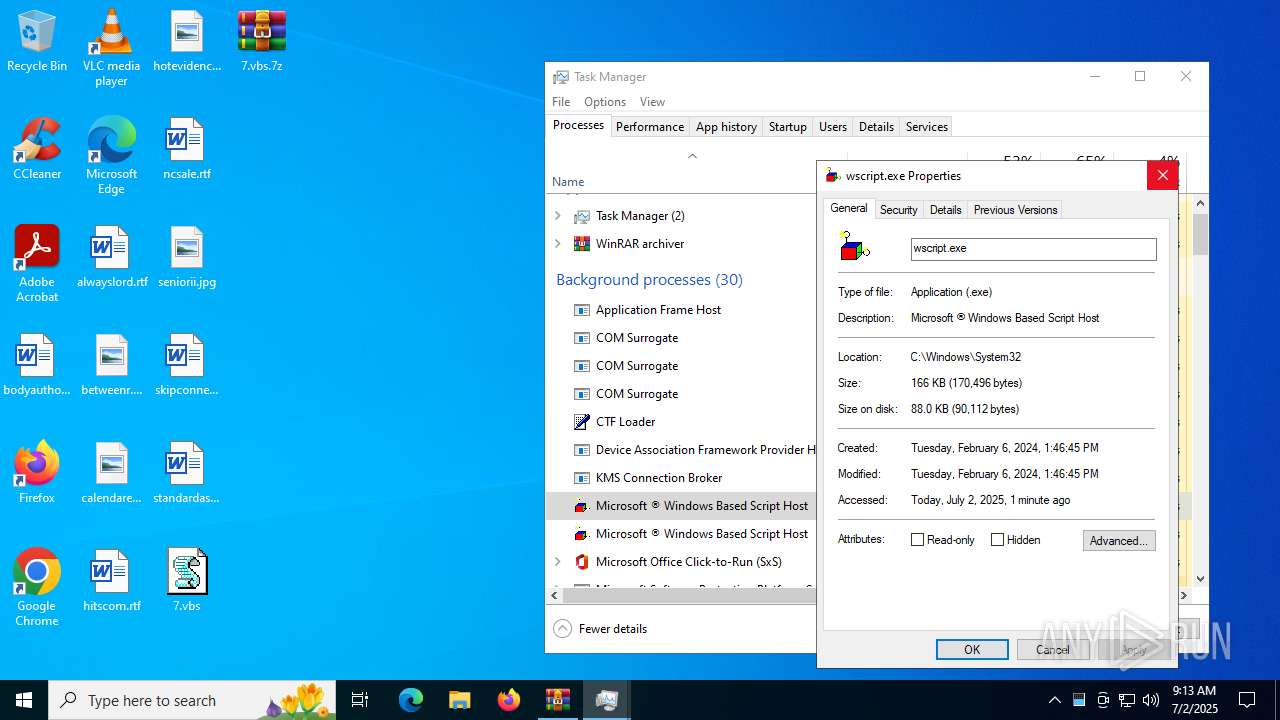
Task: Click the process list vertical scrollbar down arrow
Action: pyautogui.click(x=1201, y=578)
